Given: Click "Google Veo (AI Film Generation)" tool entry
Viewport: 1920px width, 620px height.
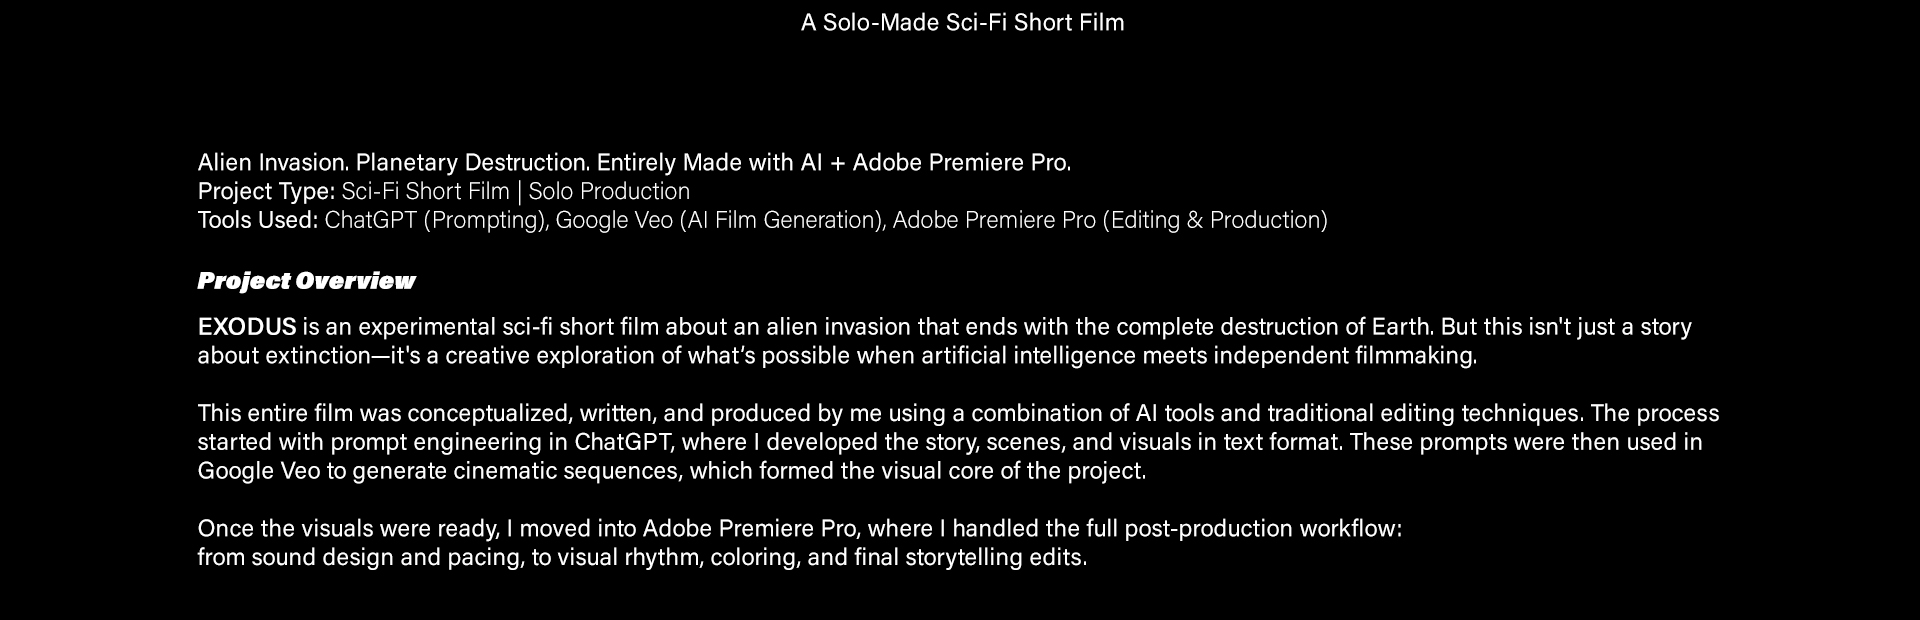Looking at the screenshot, I should (718, 220).
